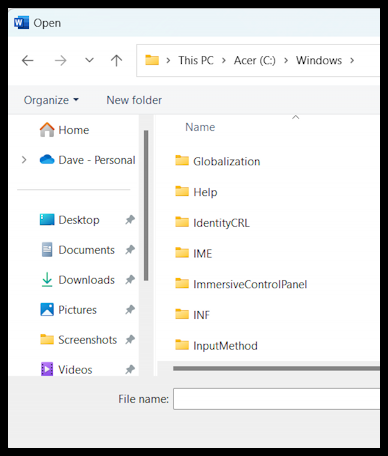Select the IdentityCRL folder name
388x456 pixels.
(221, 223)
